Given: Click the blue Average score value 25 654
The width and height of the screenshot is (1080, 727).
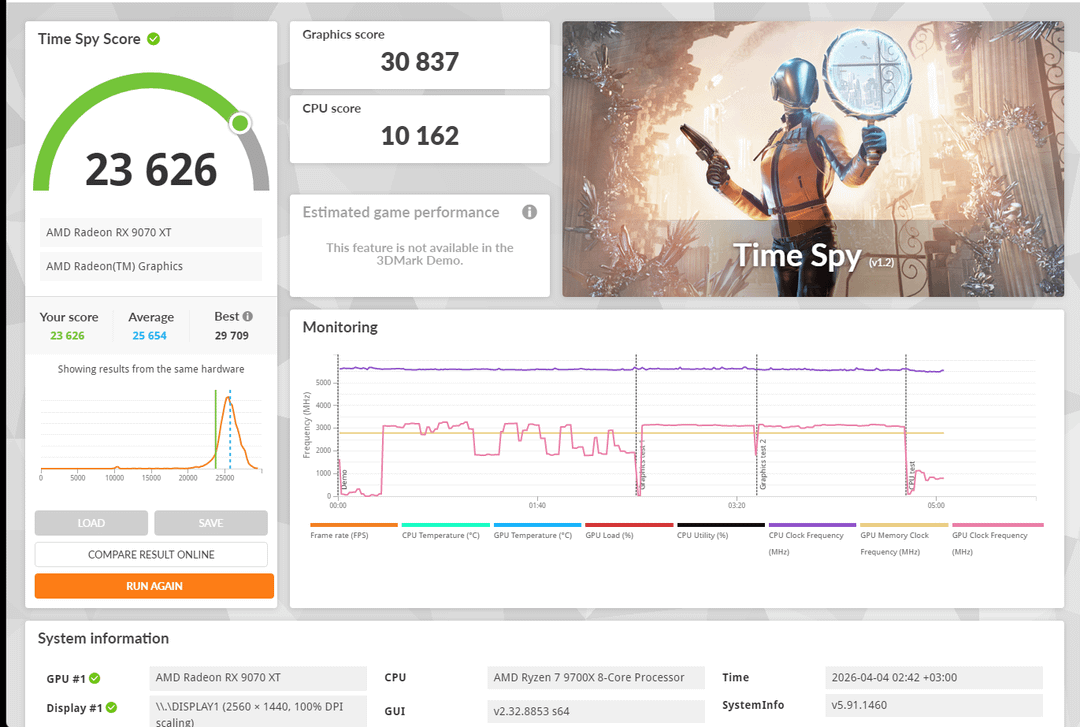Looking at the screenshot, I should point(150,336).
